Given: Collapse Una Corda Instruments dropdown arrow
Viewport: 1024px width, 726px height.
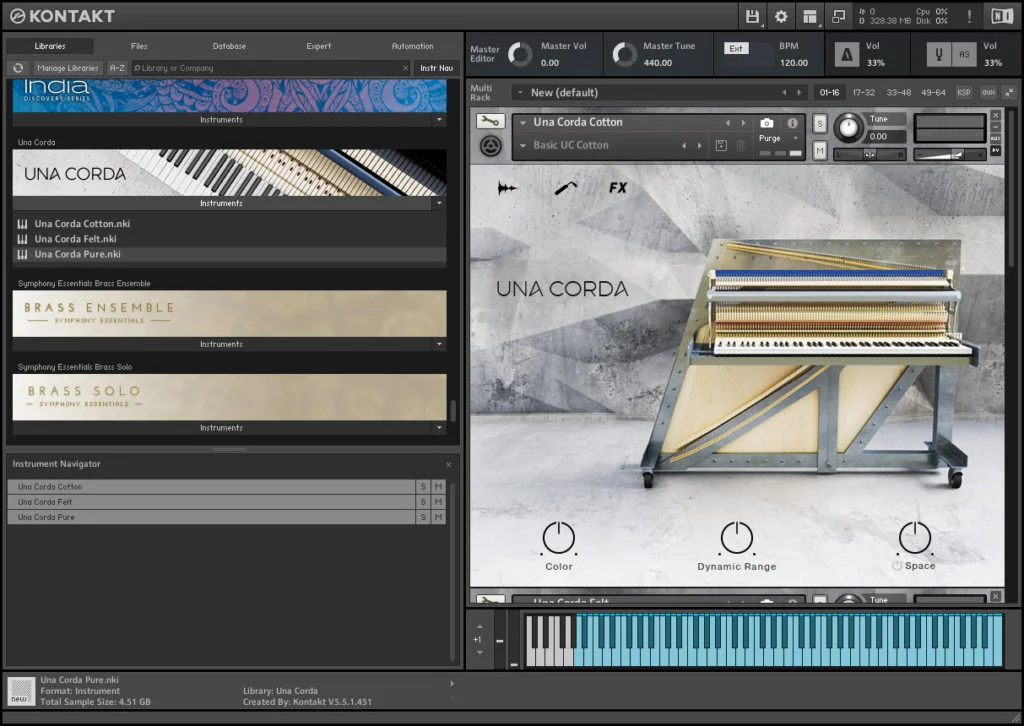Looking at the screenshot, I should coord(439,203).
